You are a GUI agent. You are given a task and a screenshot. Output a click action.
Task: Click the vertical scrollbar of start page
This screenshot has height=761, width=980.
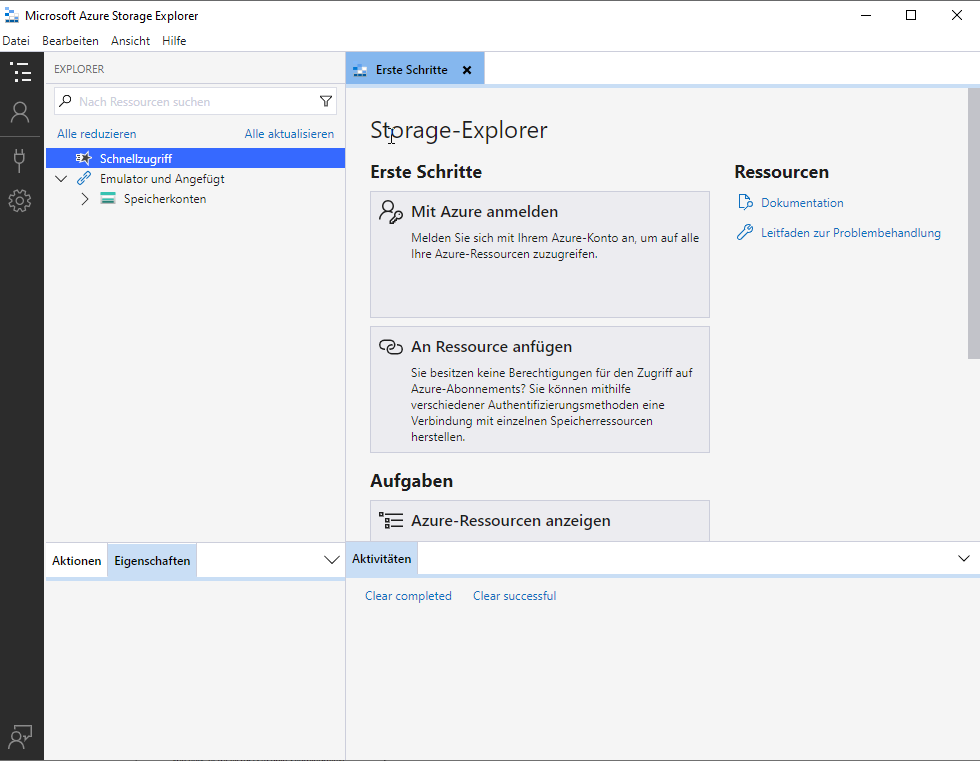coord(973,224)
